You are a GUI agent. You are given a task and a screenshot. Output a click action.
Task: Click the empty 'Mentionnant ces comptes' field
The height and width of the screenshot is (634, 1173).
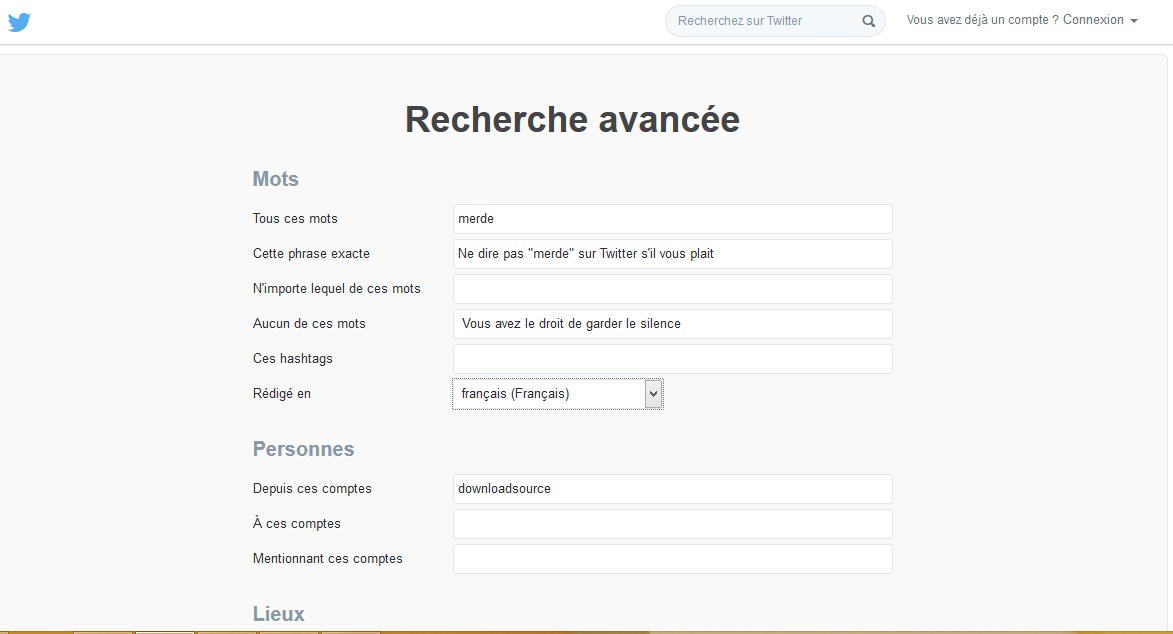(x=673, y=559)
